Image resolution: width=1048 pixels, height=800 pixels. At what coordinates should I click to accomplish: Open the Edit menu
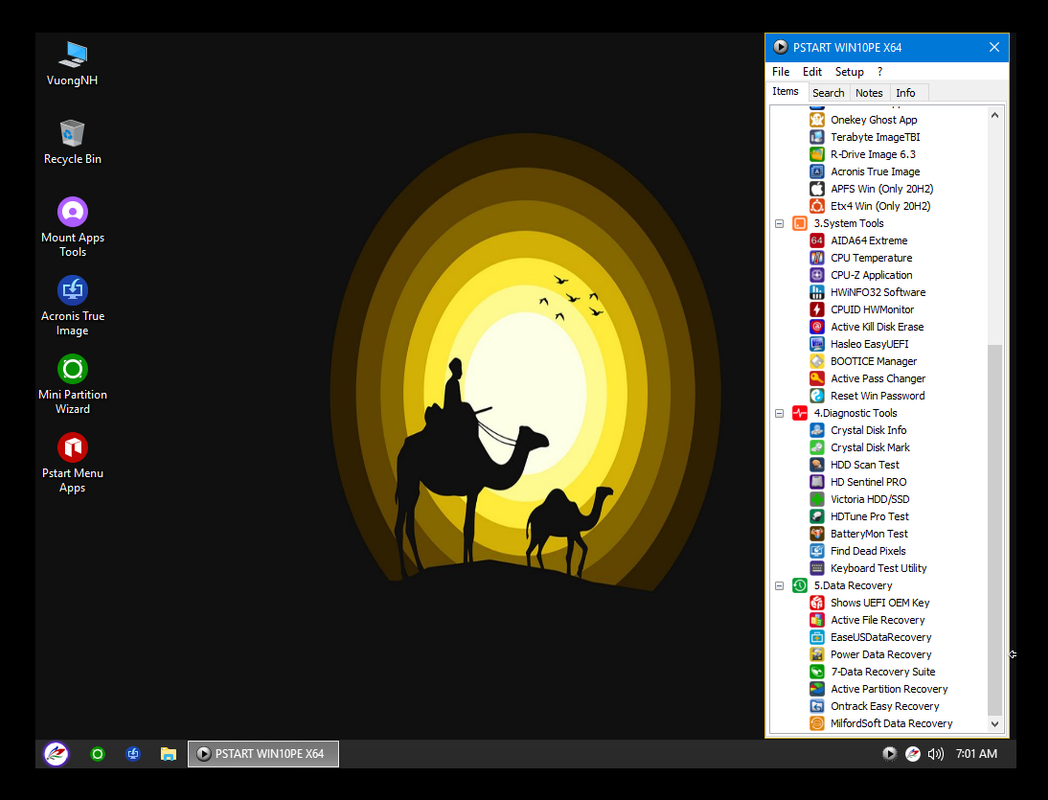pyautogui.click(x=812, y=72)
